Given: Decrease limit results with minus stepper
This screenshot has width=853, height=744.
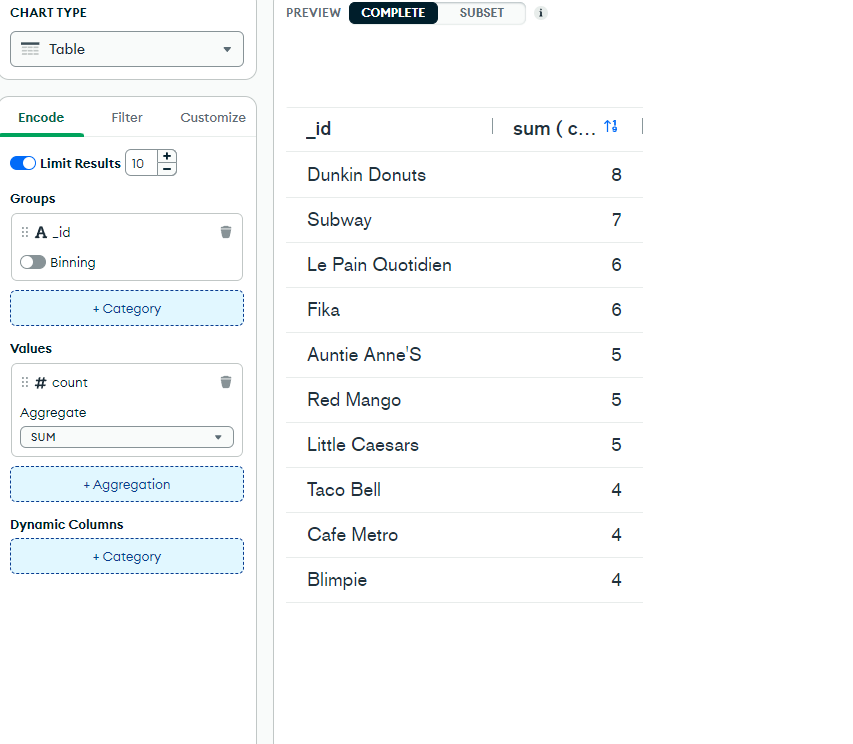Looking at the screenshot, I should (x=167, y=169).
